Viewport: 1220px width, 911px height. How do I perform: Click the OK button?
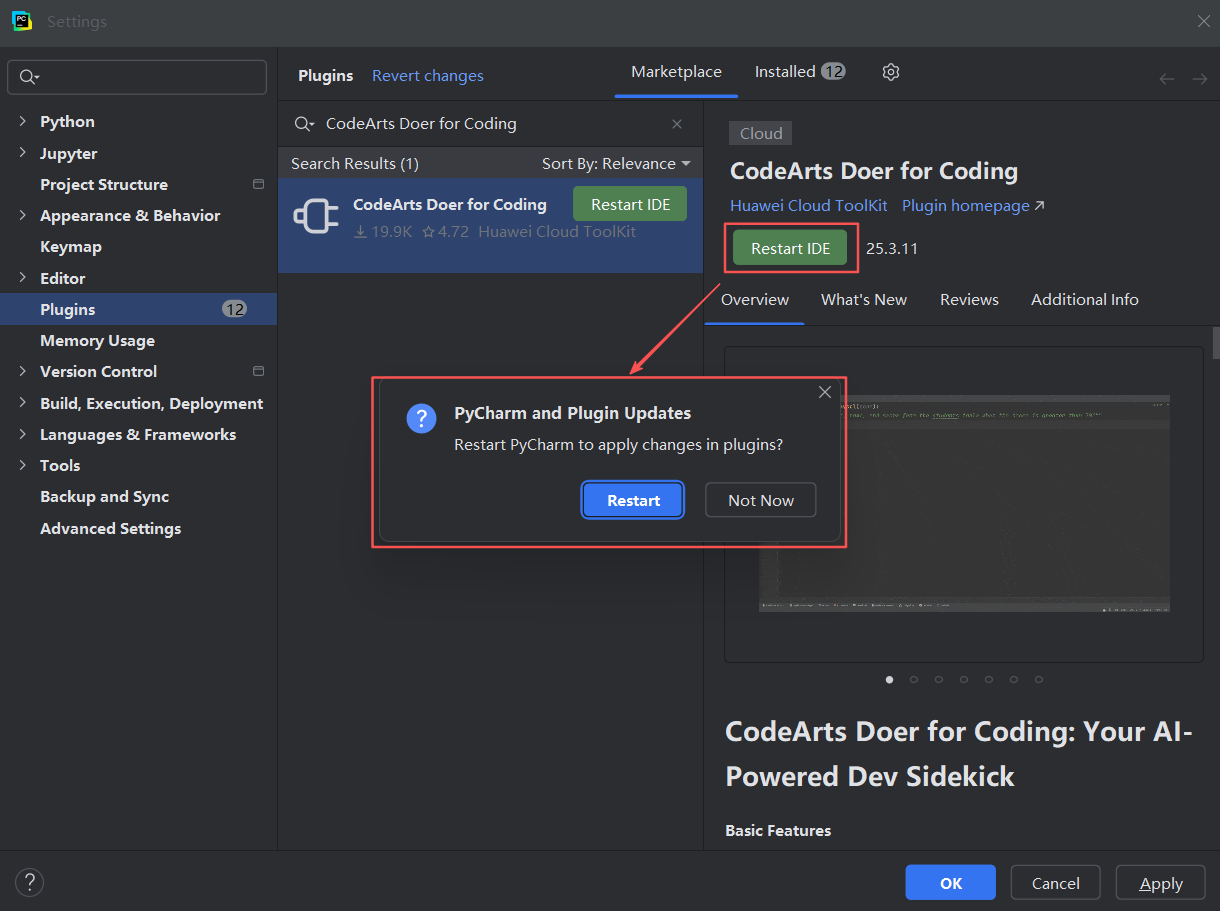click(951, 883)
